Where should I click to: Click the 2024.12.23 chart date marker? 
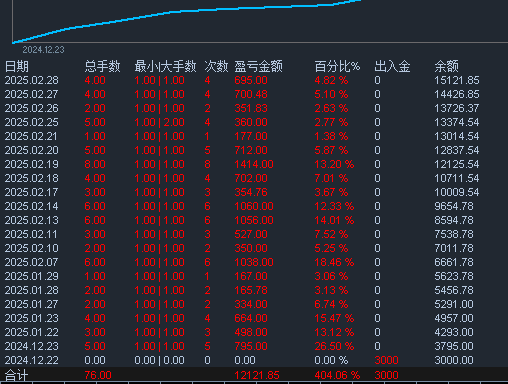(x=43, y=50)
